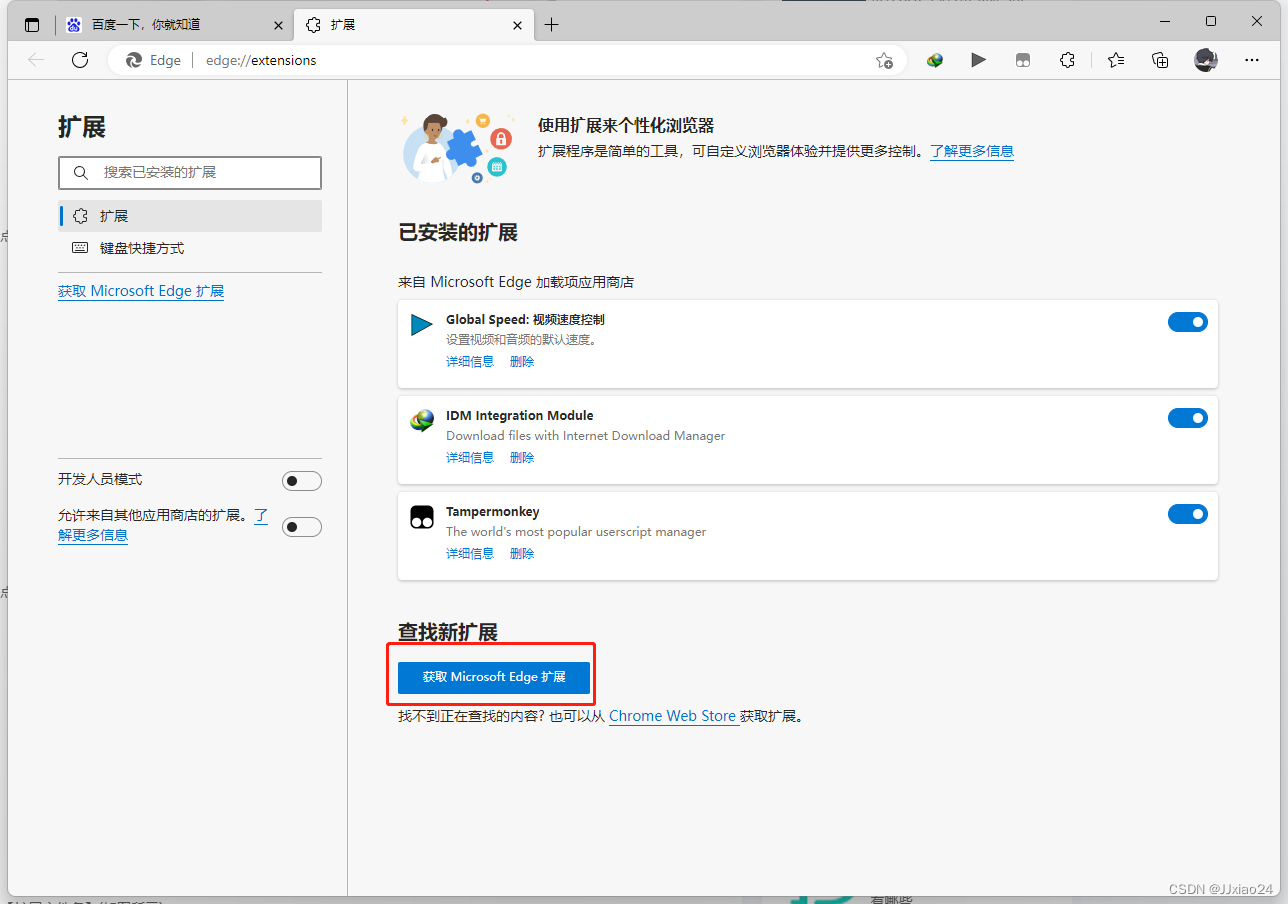Image resolution: width=1288 pixels, height=904 pixels.
Task: Turn off the Tampermonkey extension
Action: pos(1188,514)
